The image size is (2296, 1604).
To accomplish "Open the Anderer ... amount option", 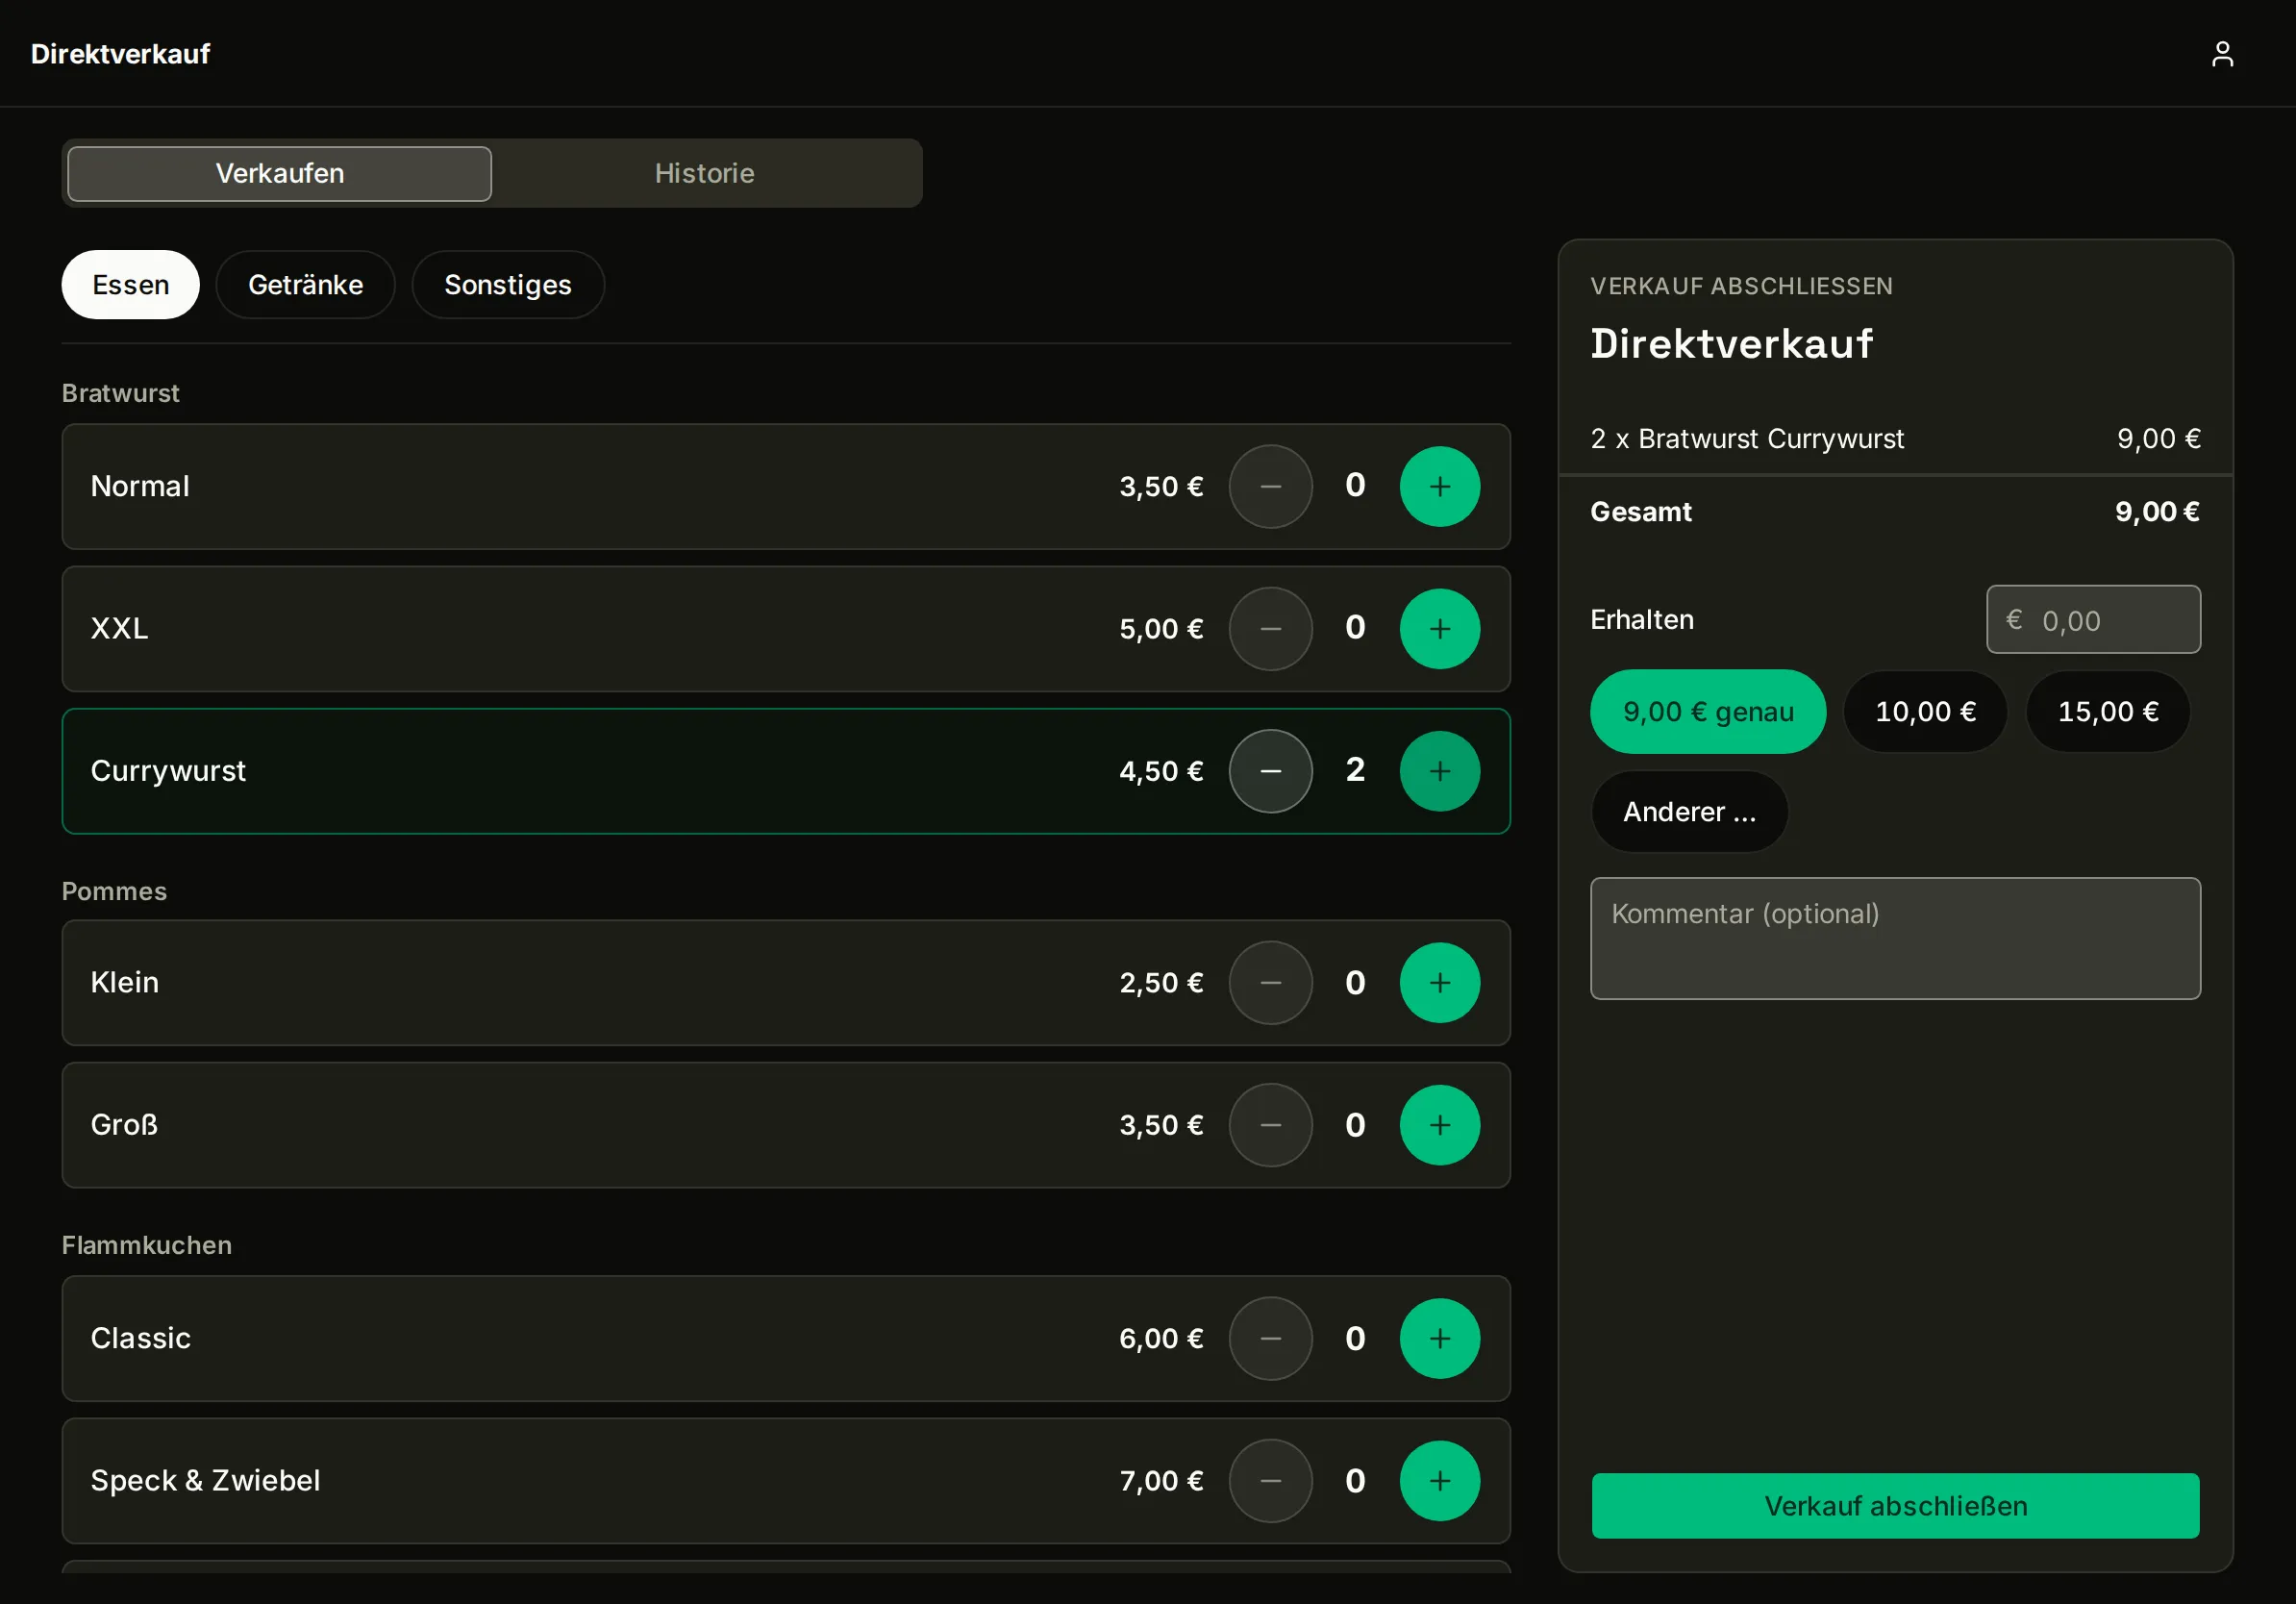I will pyautogui.click(x=1689, y=812).
